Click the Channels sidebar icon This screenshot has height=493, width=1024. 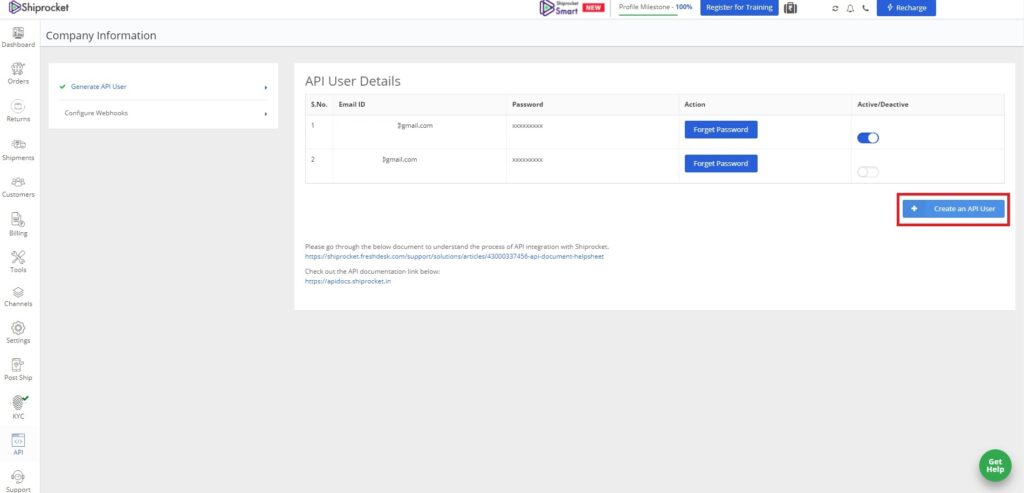(18, 292)
